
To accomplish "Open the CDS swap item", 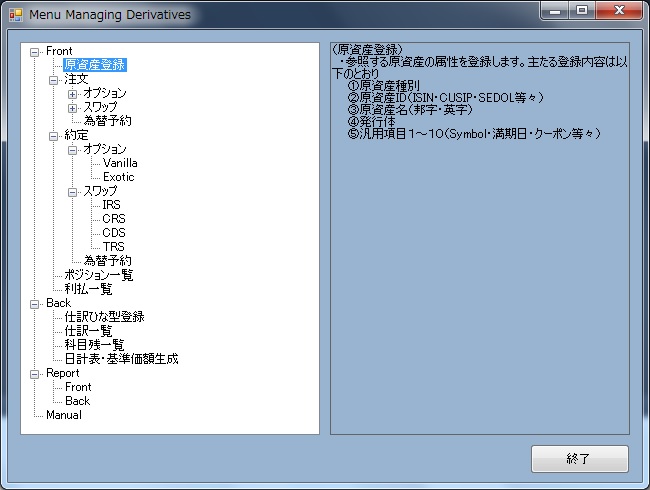I will [114, 233].
